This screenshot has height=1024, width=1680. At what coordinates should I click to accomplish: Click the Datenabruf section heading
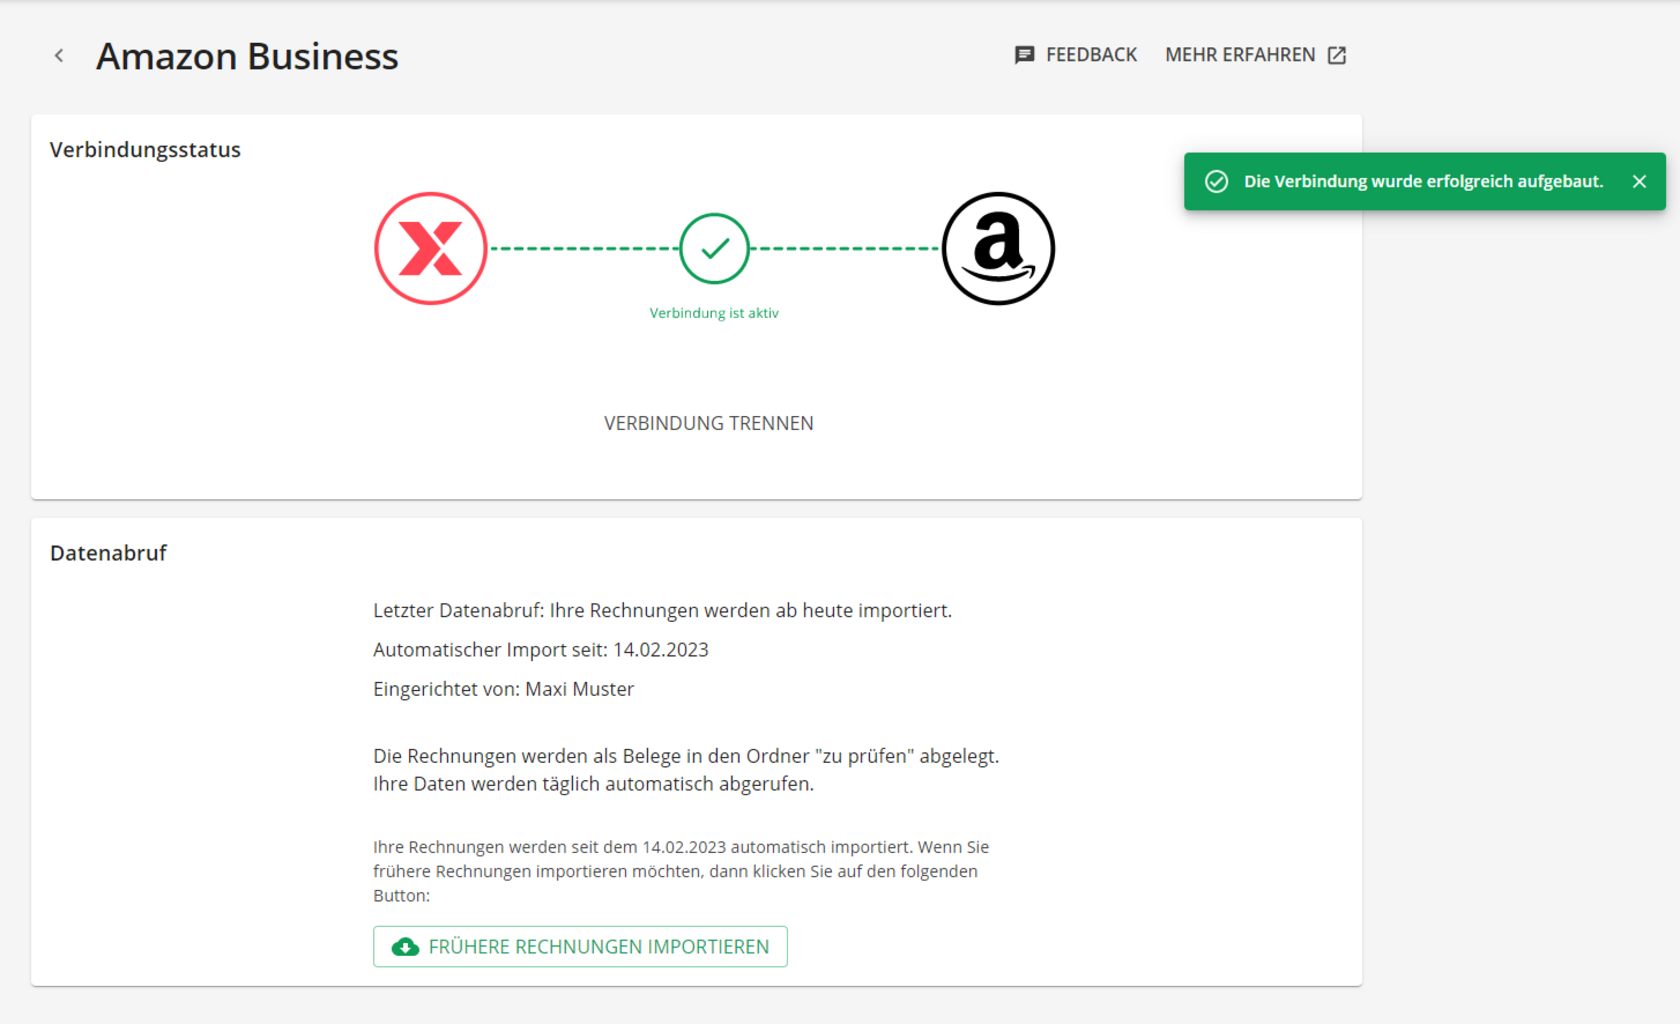[108, 553]
